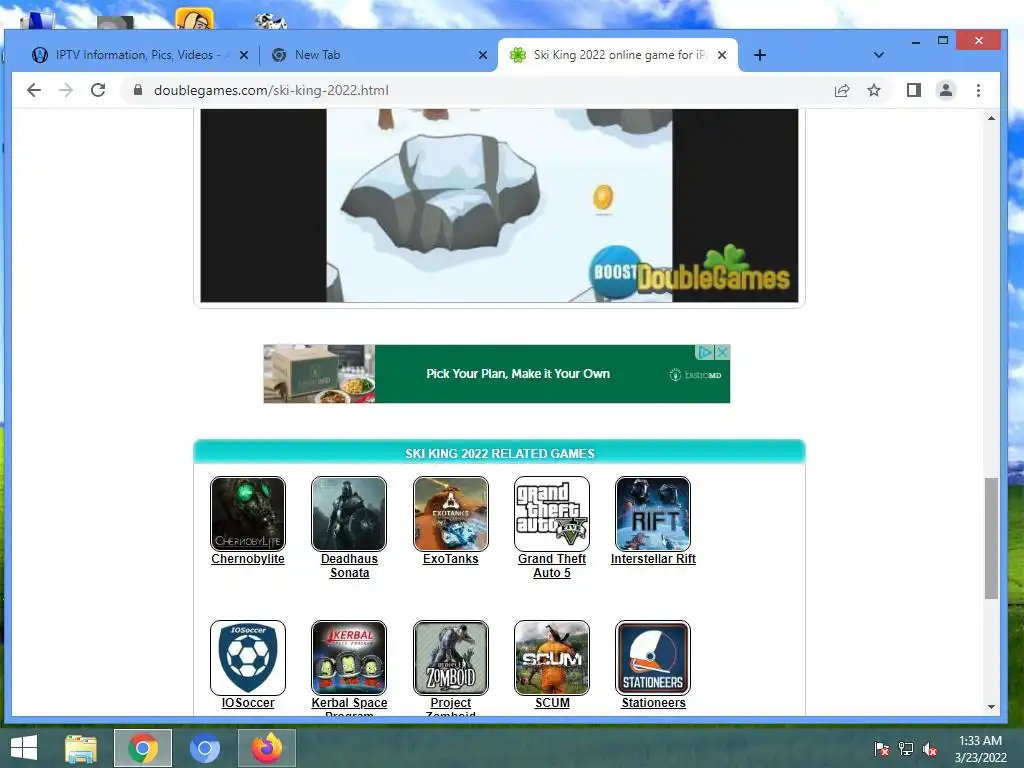Expand the tab search chevron
1024x768 pixels.
pos(879,55)
